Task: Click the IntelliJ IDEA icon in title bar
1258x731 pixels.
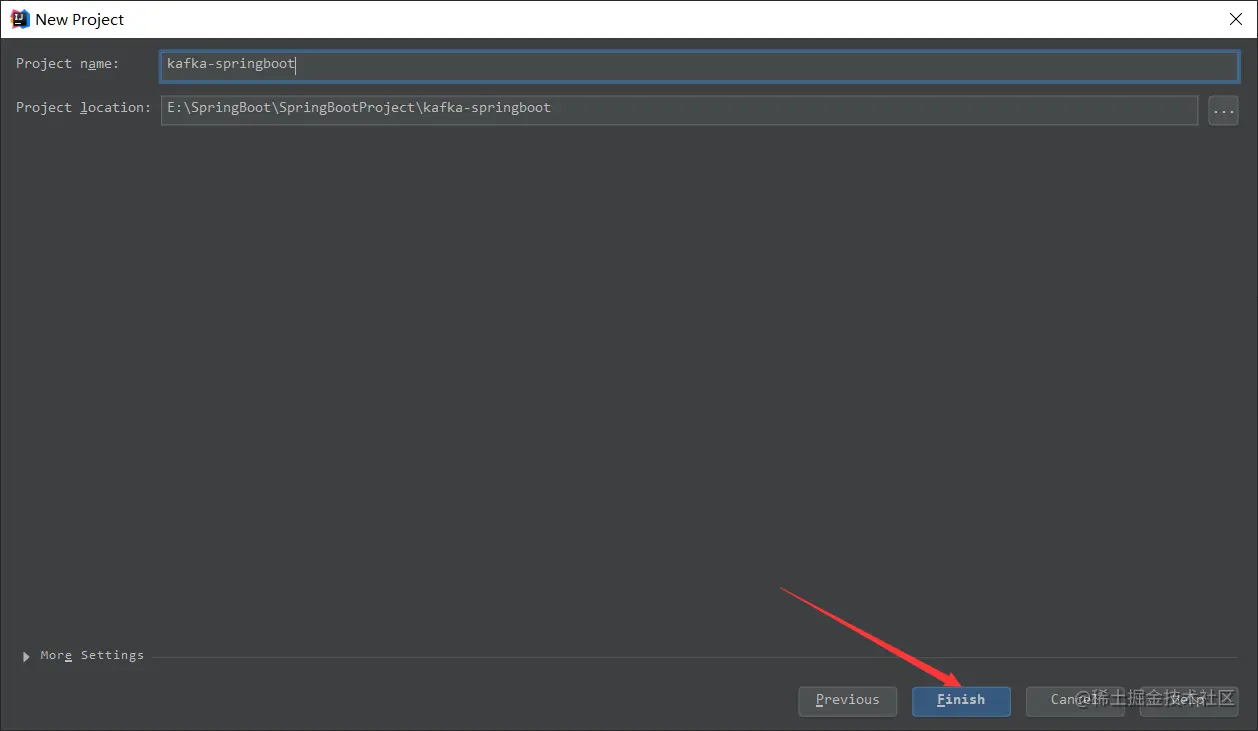Action: point(20,19)
